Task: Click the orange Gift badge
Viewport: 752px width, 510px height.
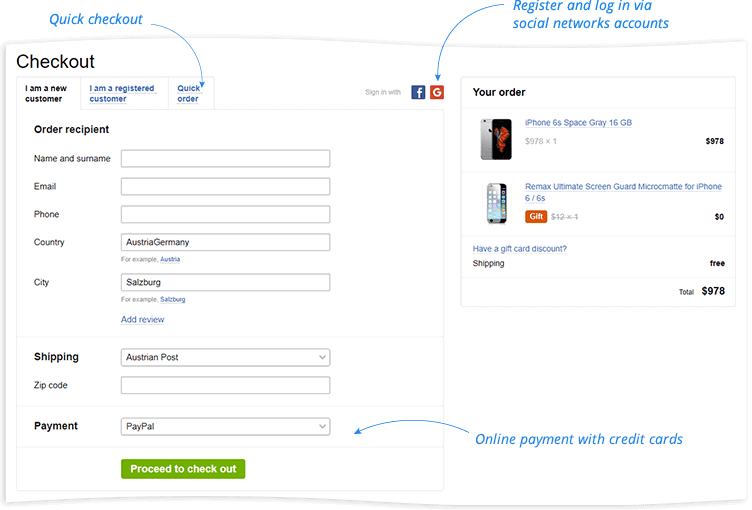Action: [x=536, y=216]
